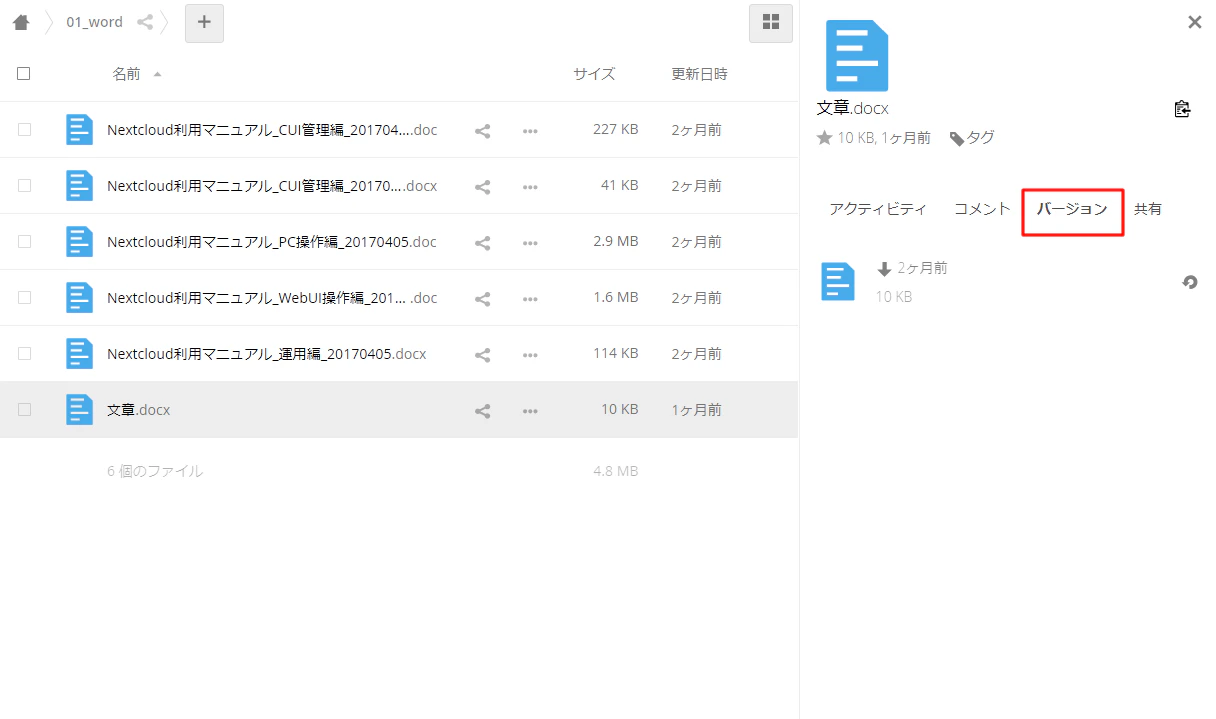Open 文章.docx file name in list
The image size is (1216, 719).
[x=139, y=410]
